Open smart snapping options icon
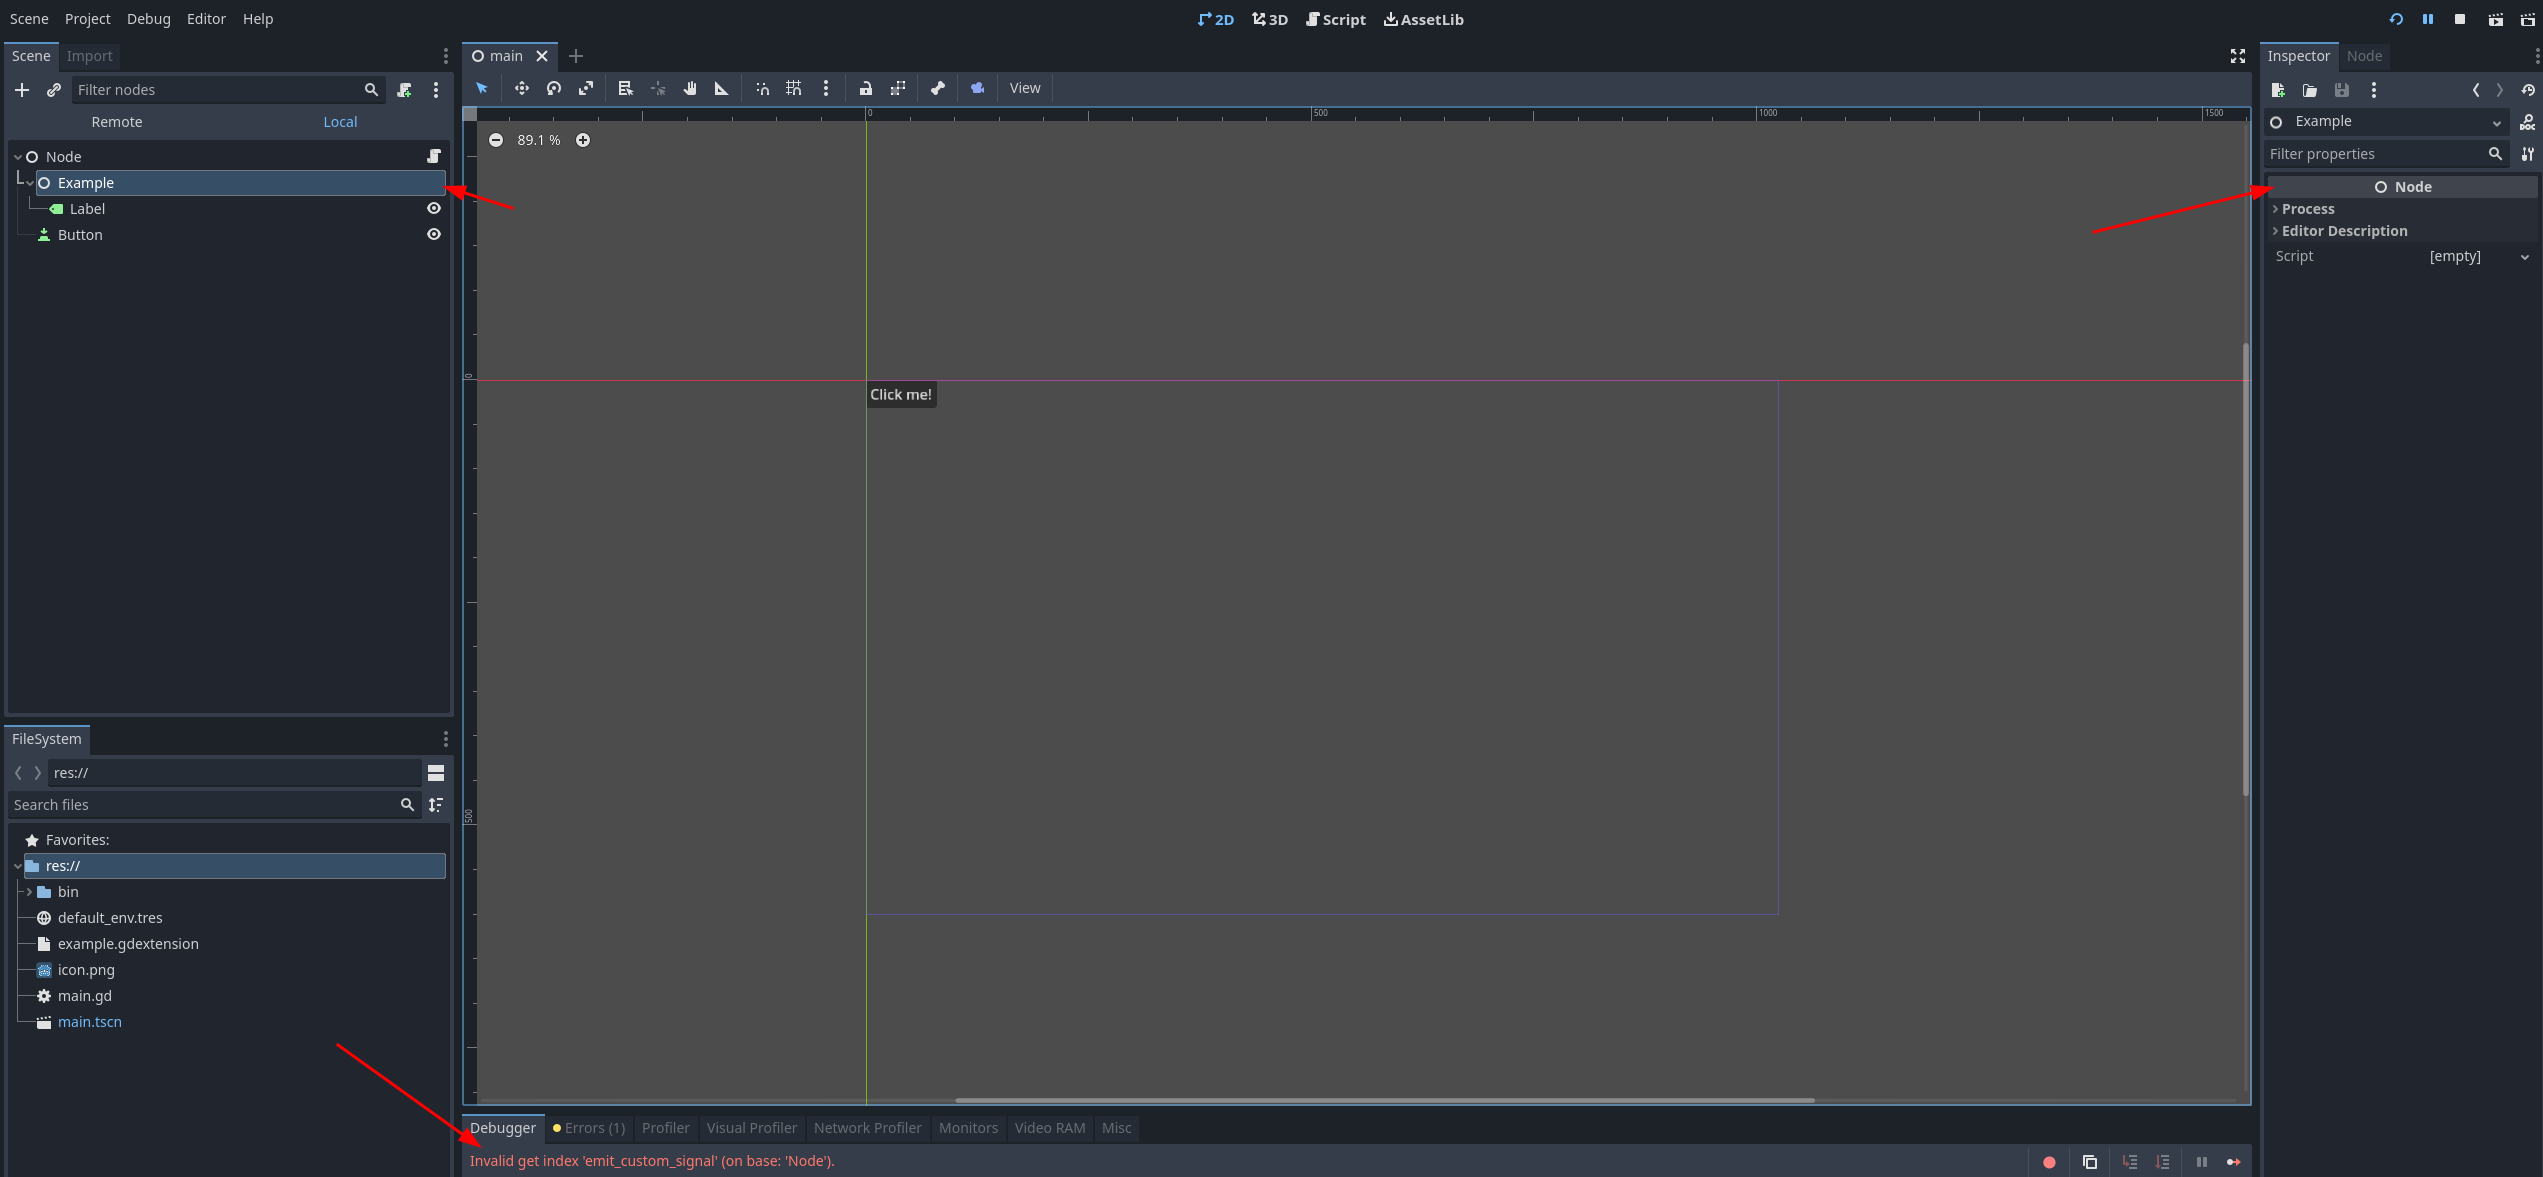 click(x=762, y=89)
